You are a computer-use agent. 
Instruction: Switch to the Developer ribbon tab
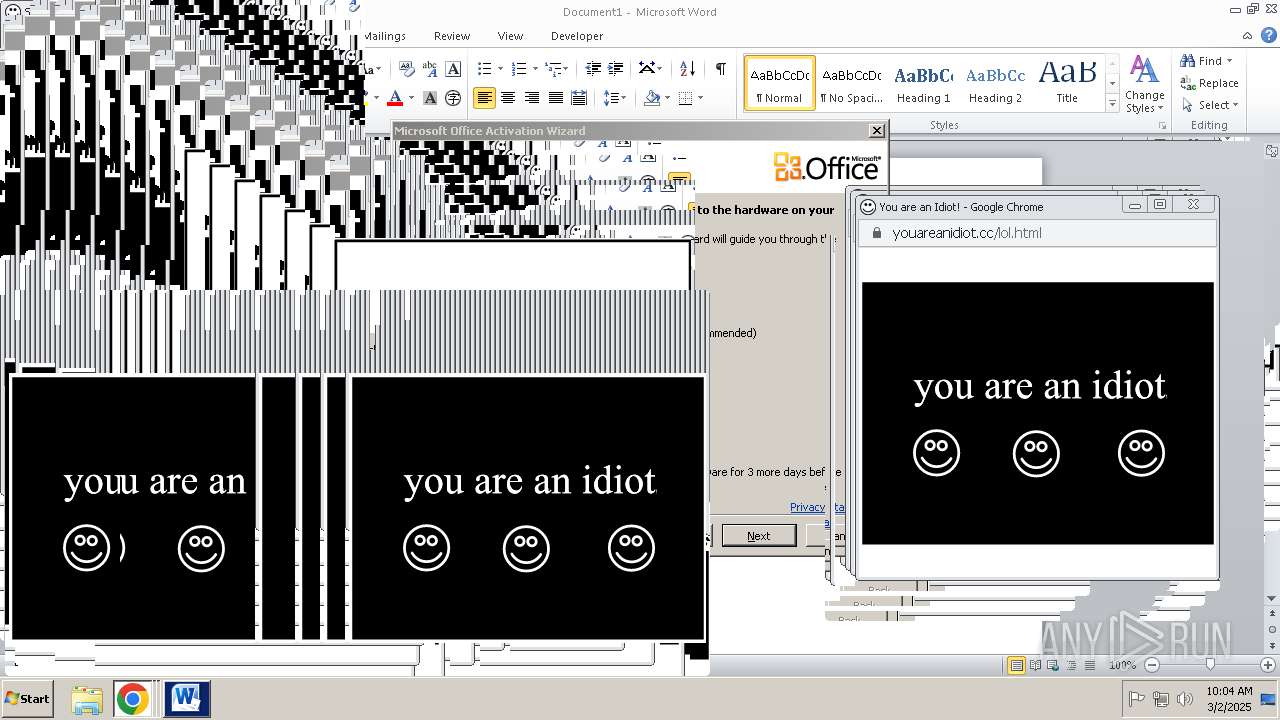click(577, 36)
